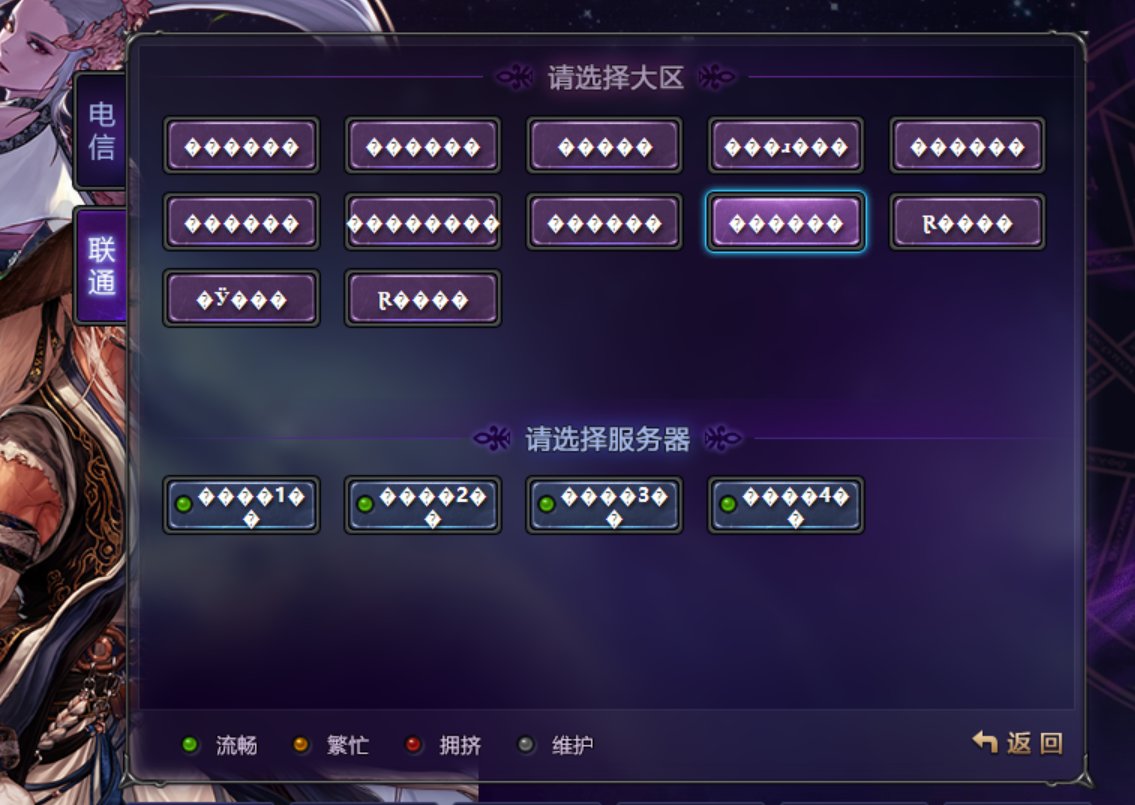
Task: Choose the third region button in top row
Action: 604,146
